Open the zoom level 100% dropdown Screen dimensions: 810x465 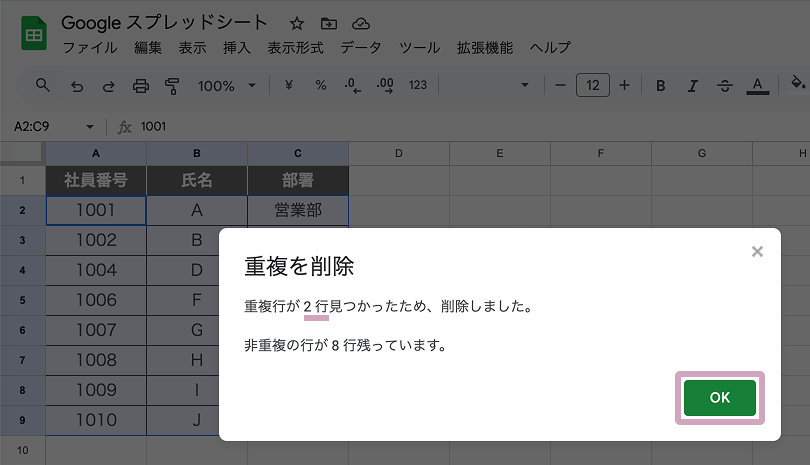click(x=226, y=86)
